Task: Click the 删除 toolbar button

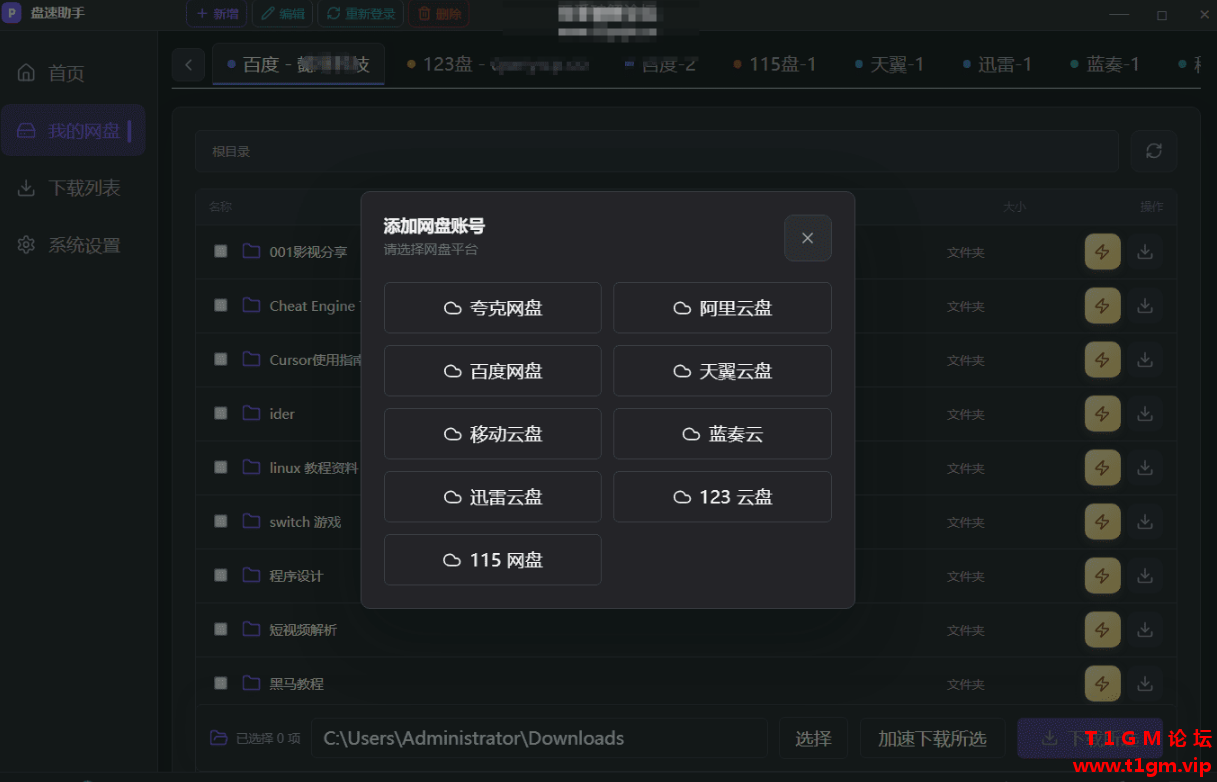Action: [438, 14]
